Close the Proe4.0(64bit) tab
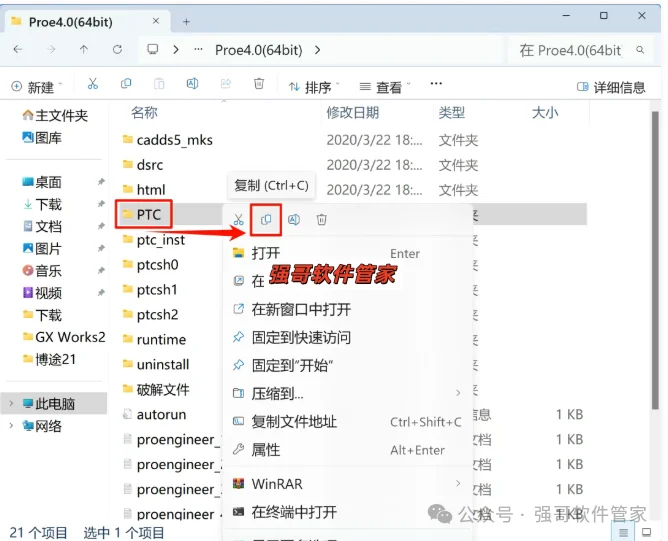Image resolution: width=668 pixels, height=541 pixels. pyautogui.click(x=156, y=21)
